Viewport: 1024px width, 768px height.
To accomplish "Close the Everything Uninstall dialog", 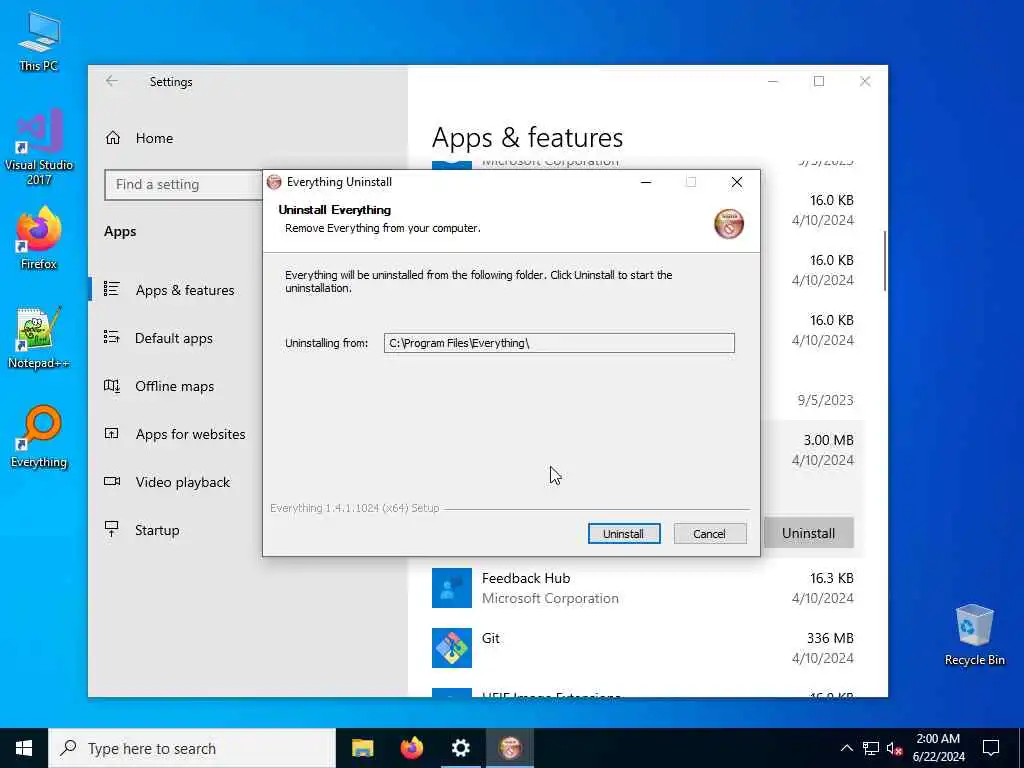I will pyautogui.click(x=737, y=182).
